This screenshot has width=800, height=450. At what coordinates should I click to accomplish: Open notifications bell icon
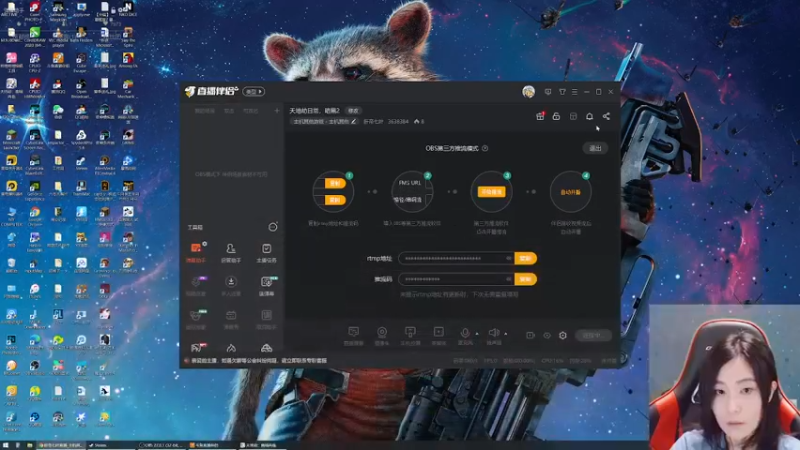pyautogui.click(x=589, y=116)
